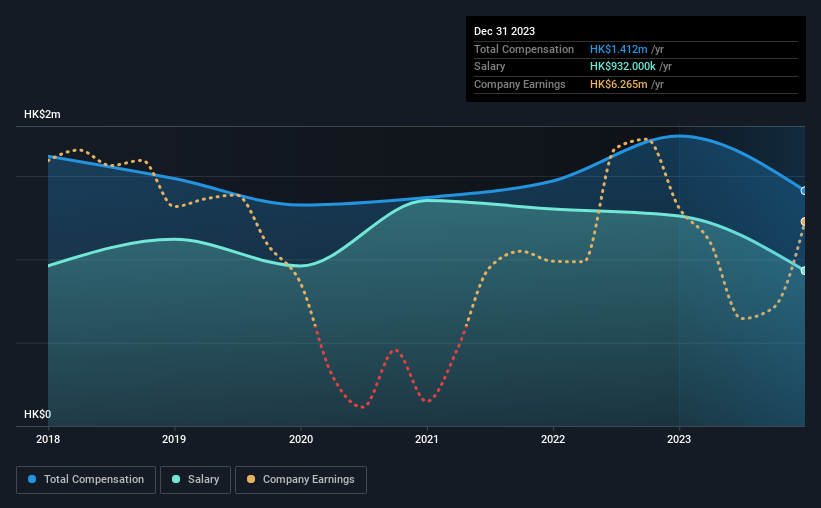Screen dimensions: 821x508
Task: Click the Dec 31 2023 tooltip date
Action: point(505,31)
